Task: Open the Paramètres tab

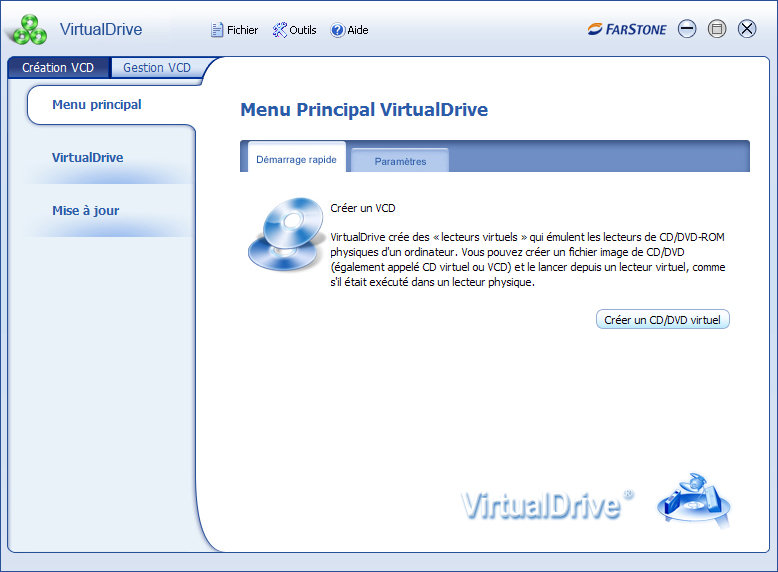Action: 400,161
